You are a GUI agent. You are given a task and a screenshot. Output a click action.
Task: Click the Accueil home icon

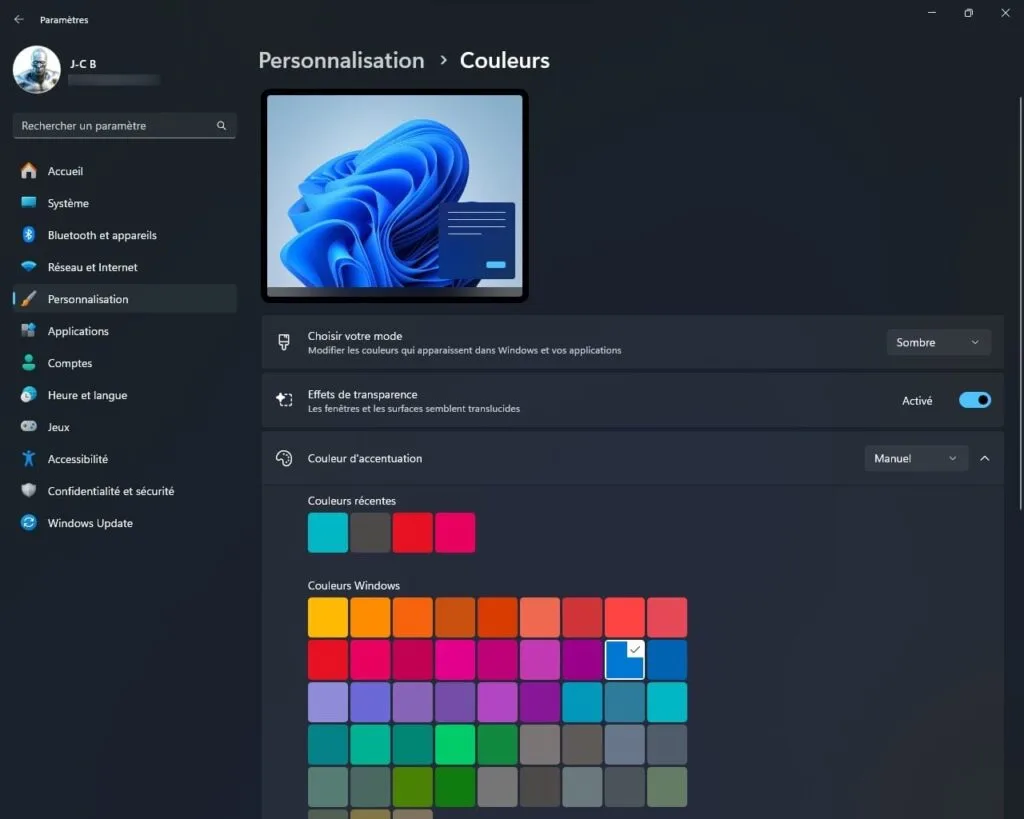pyautogui.click(x=29, y=171)
